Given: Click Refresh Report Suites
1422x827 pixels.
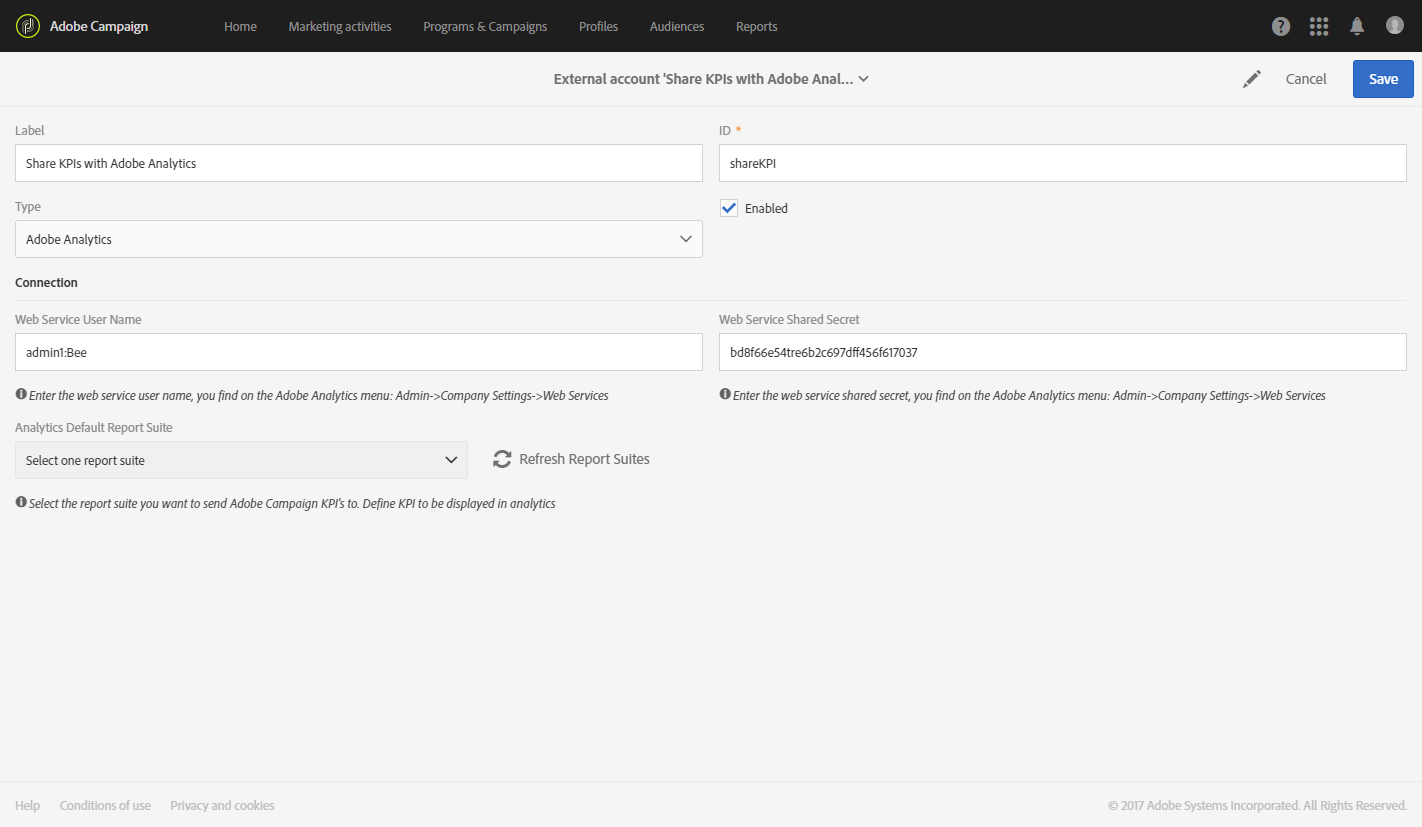Looking at the screenshot, I should 584,459.
